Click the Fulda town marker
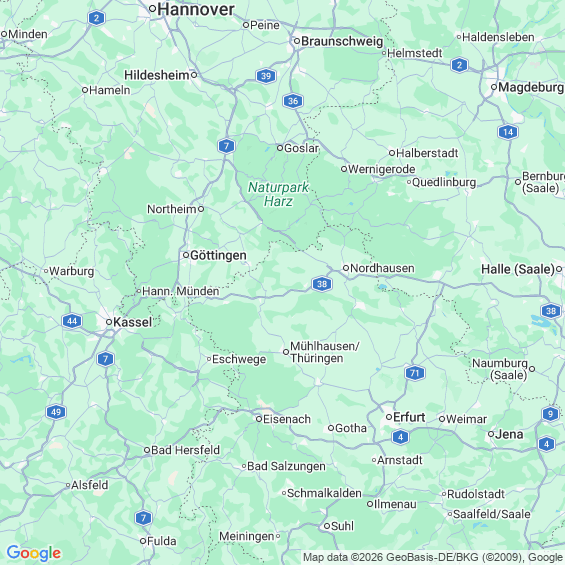 click(x=143, y=541)
